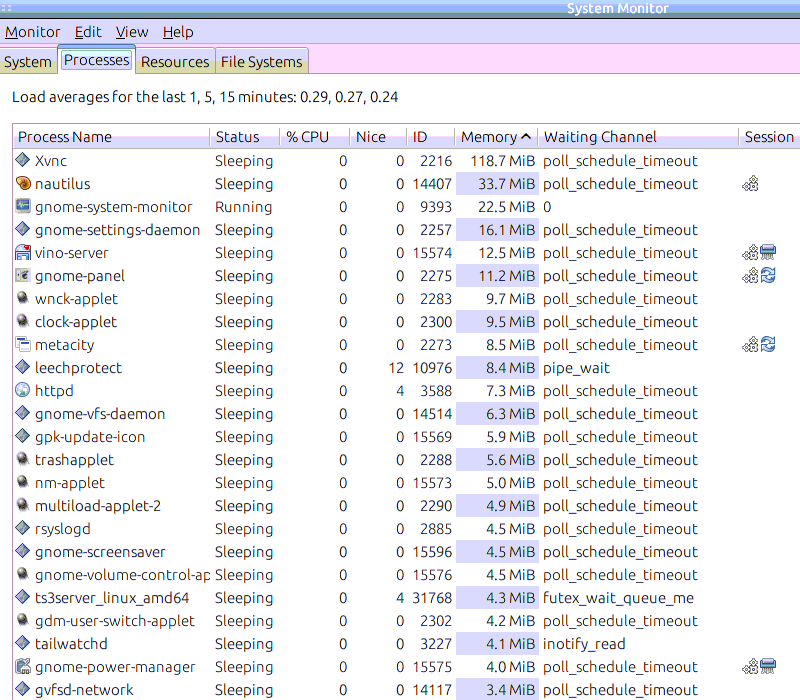This screenshot has width=800, height=700.
Task: Click the gnome-system-monitor process icon
Action: coord(24,207)
